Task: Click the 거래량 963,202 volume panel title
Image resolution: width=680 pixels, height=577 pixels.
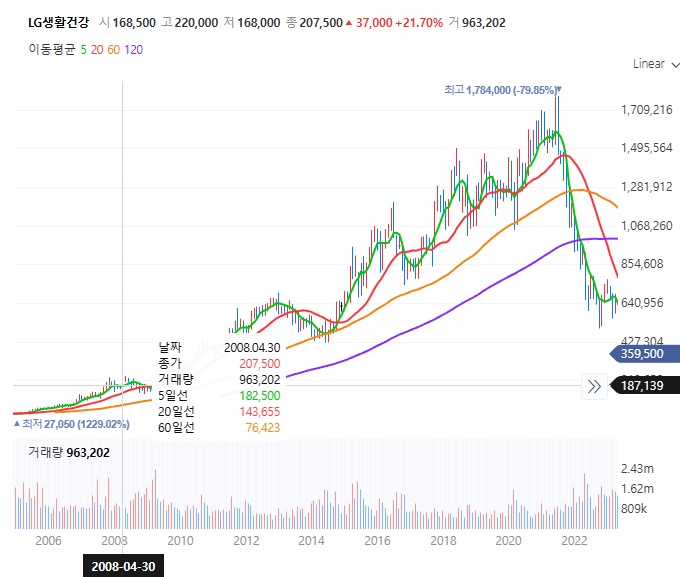Action: coord(69,452)
